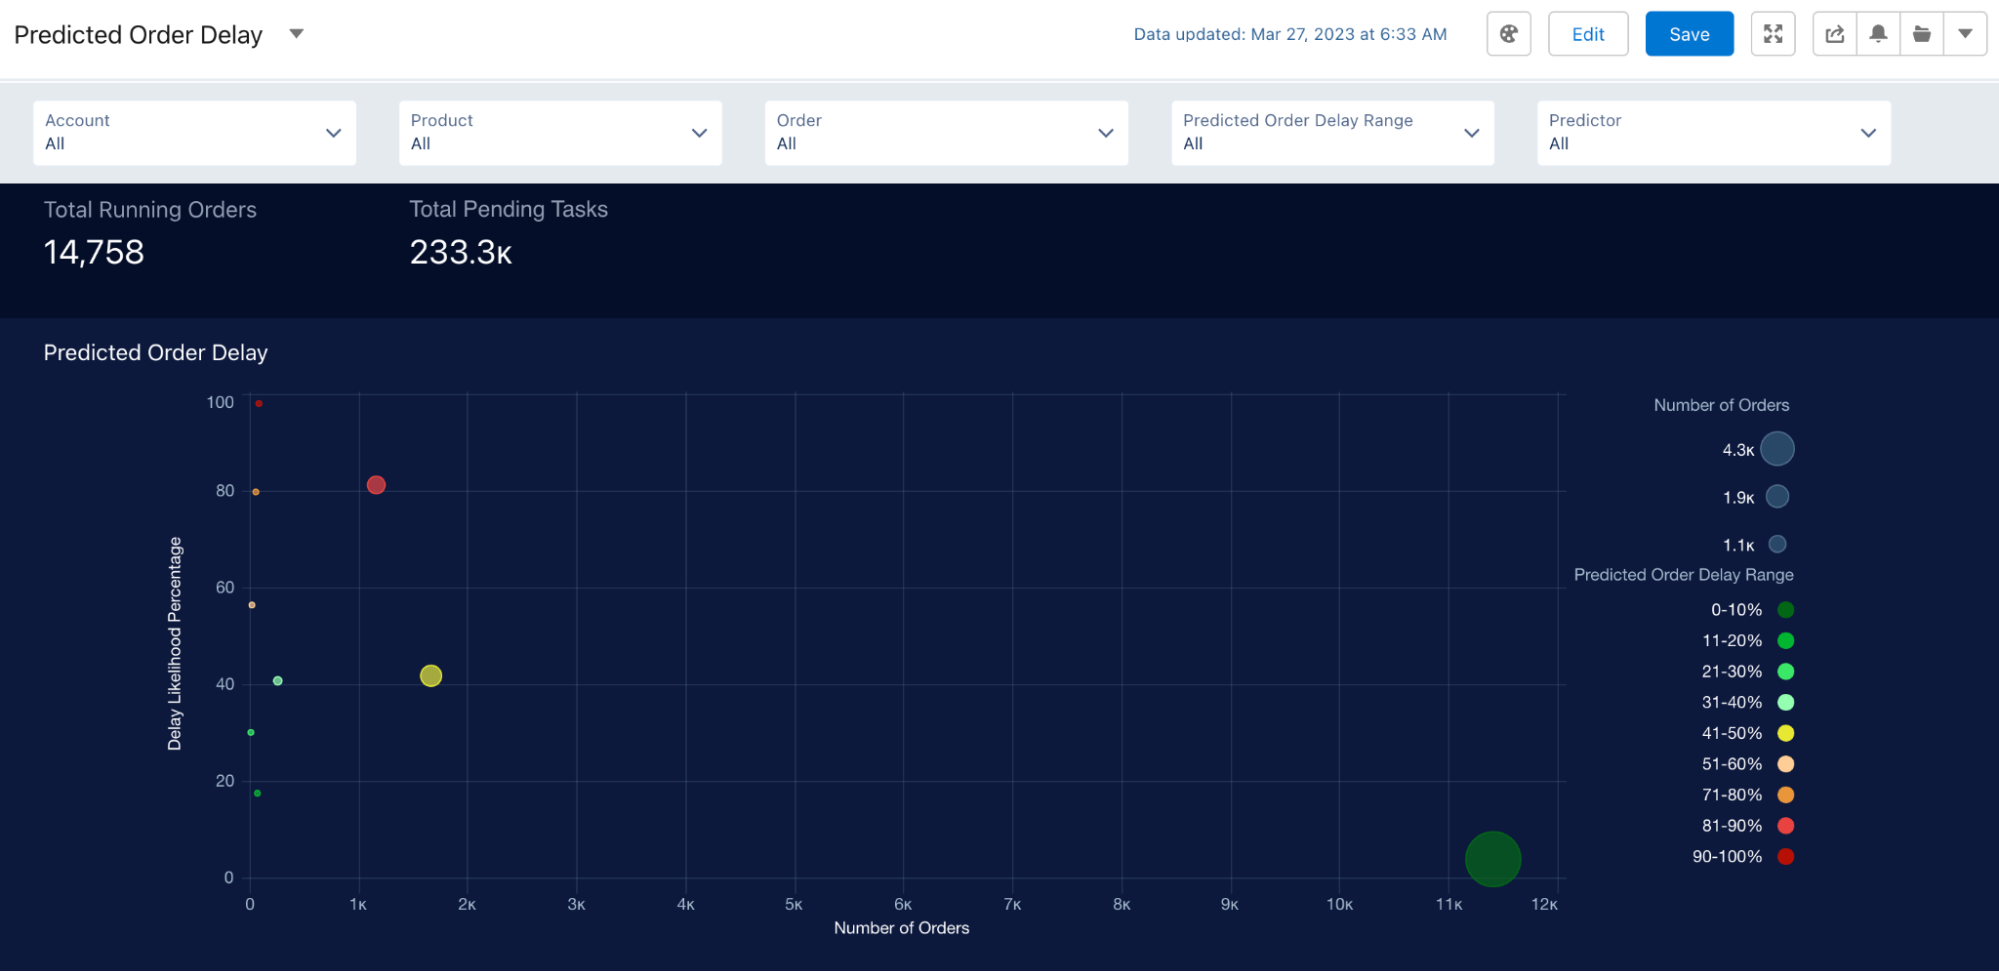1999x972 pixels.
Task: Click the share dashboard icon
Action: 1833,33
